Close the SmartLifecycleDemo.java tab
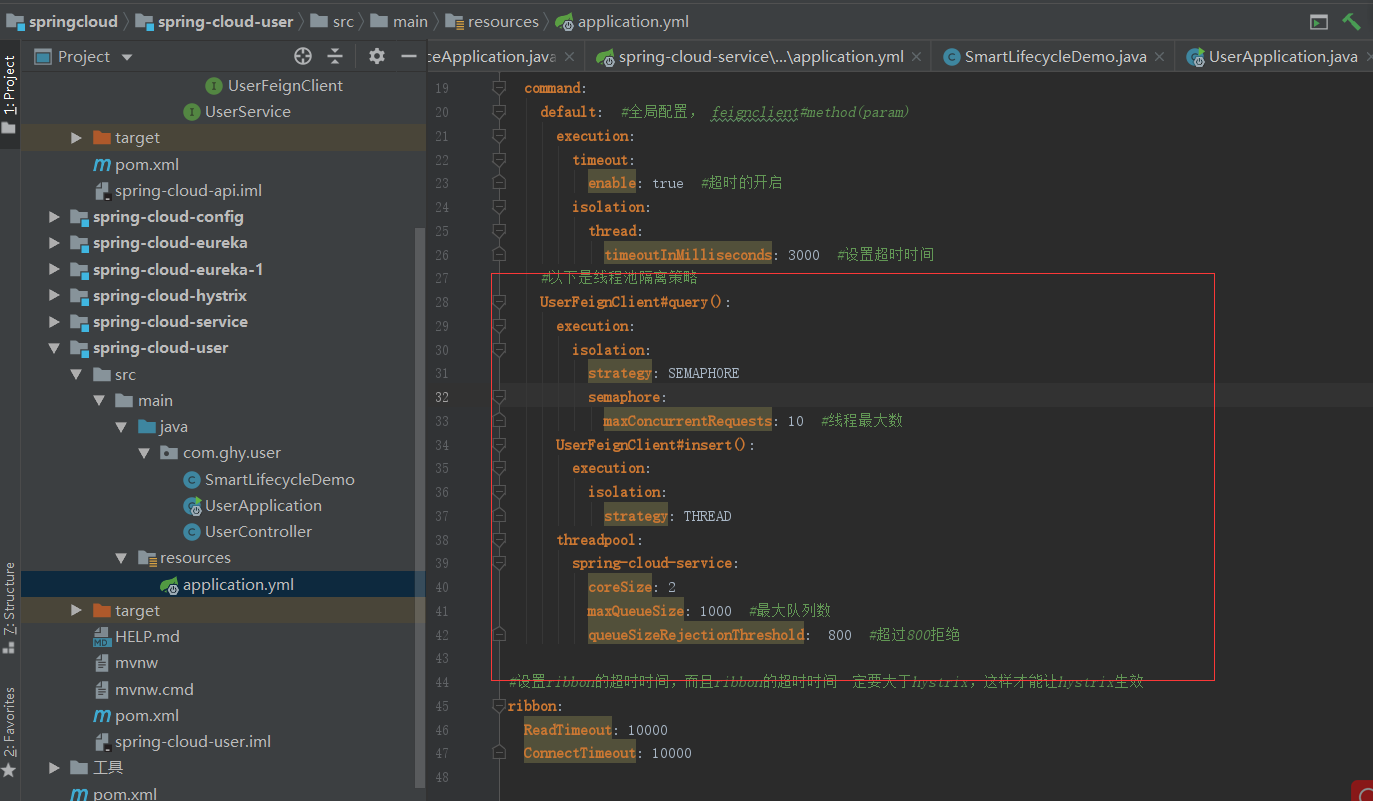 1160,58
